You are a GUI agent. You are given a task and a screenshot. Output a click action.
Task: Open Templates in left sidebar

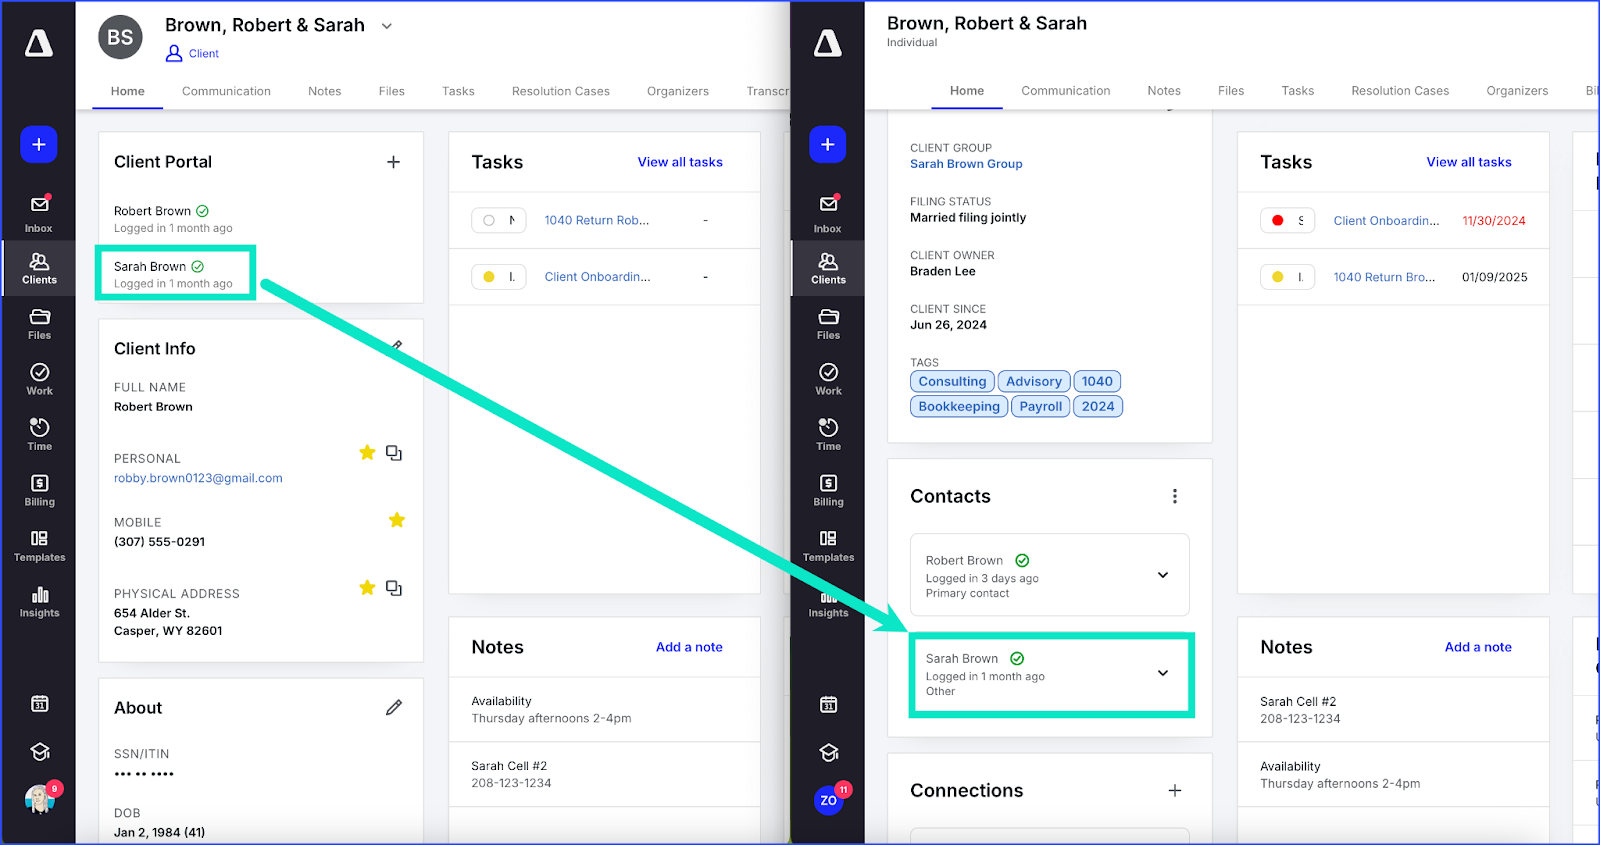pyautogui.click(x=39, y=545)
